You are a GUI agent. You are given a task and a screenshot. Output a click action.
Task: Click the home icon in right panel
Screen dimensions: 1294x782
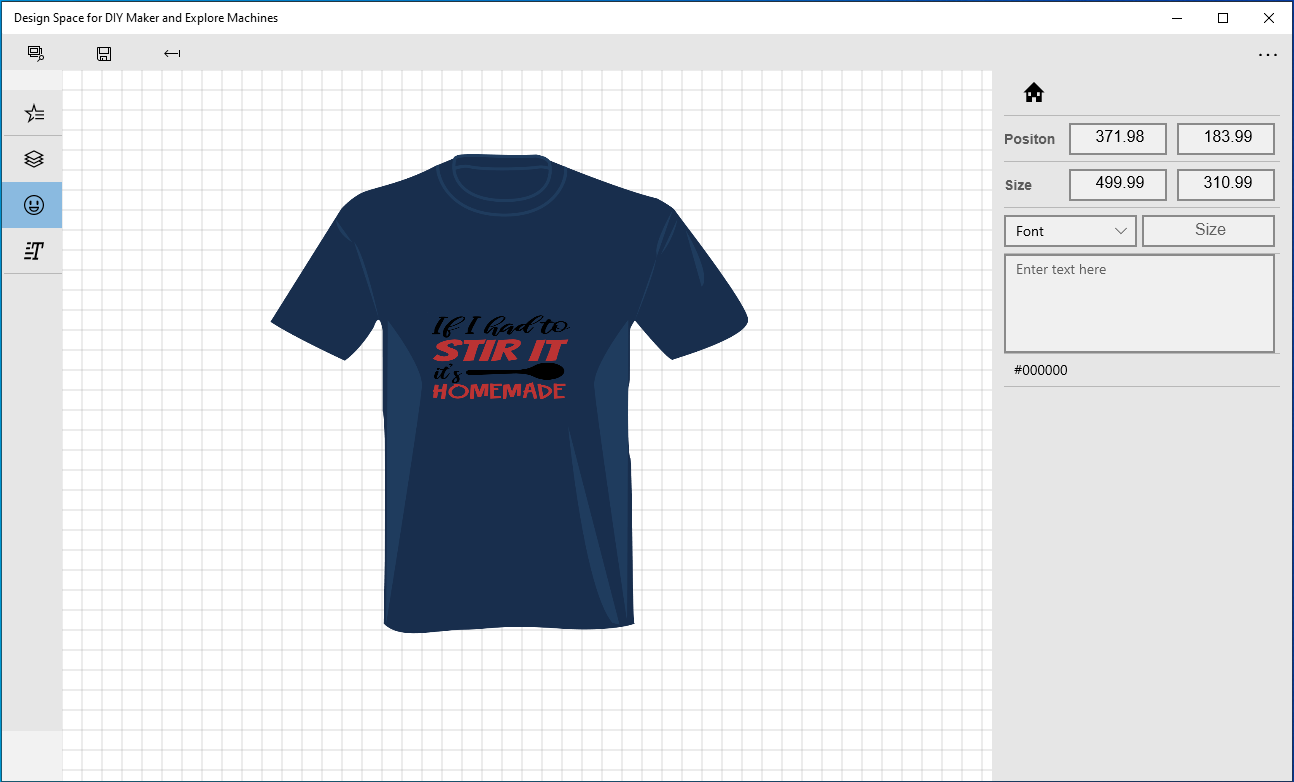point(1034,93)
